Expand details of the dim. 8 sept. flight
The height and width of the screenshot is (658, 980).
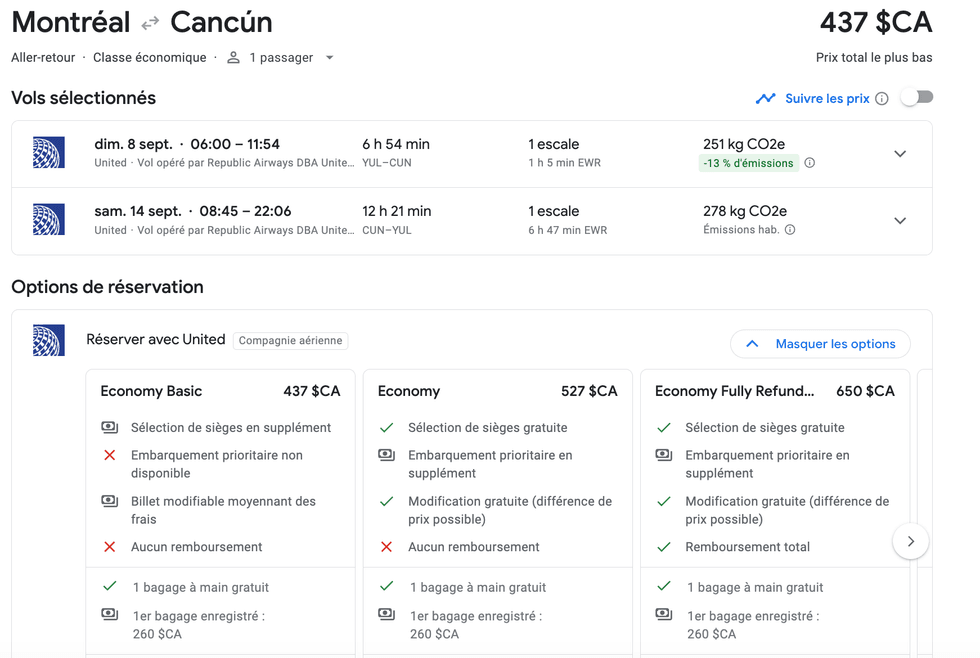pyautogui.click(x=900, y=153)
